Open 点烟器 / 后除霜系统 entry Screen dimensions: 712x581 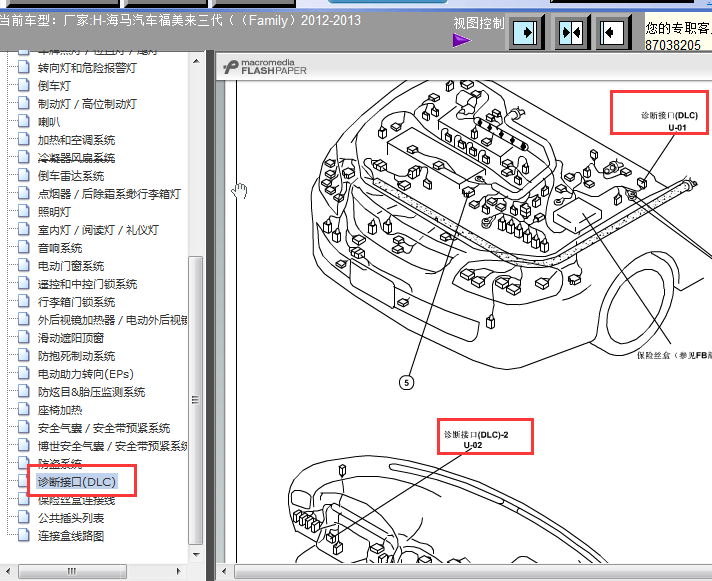[109, 194]
